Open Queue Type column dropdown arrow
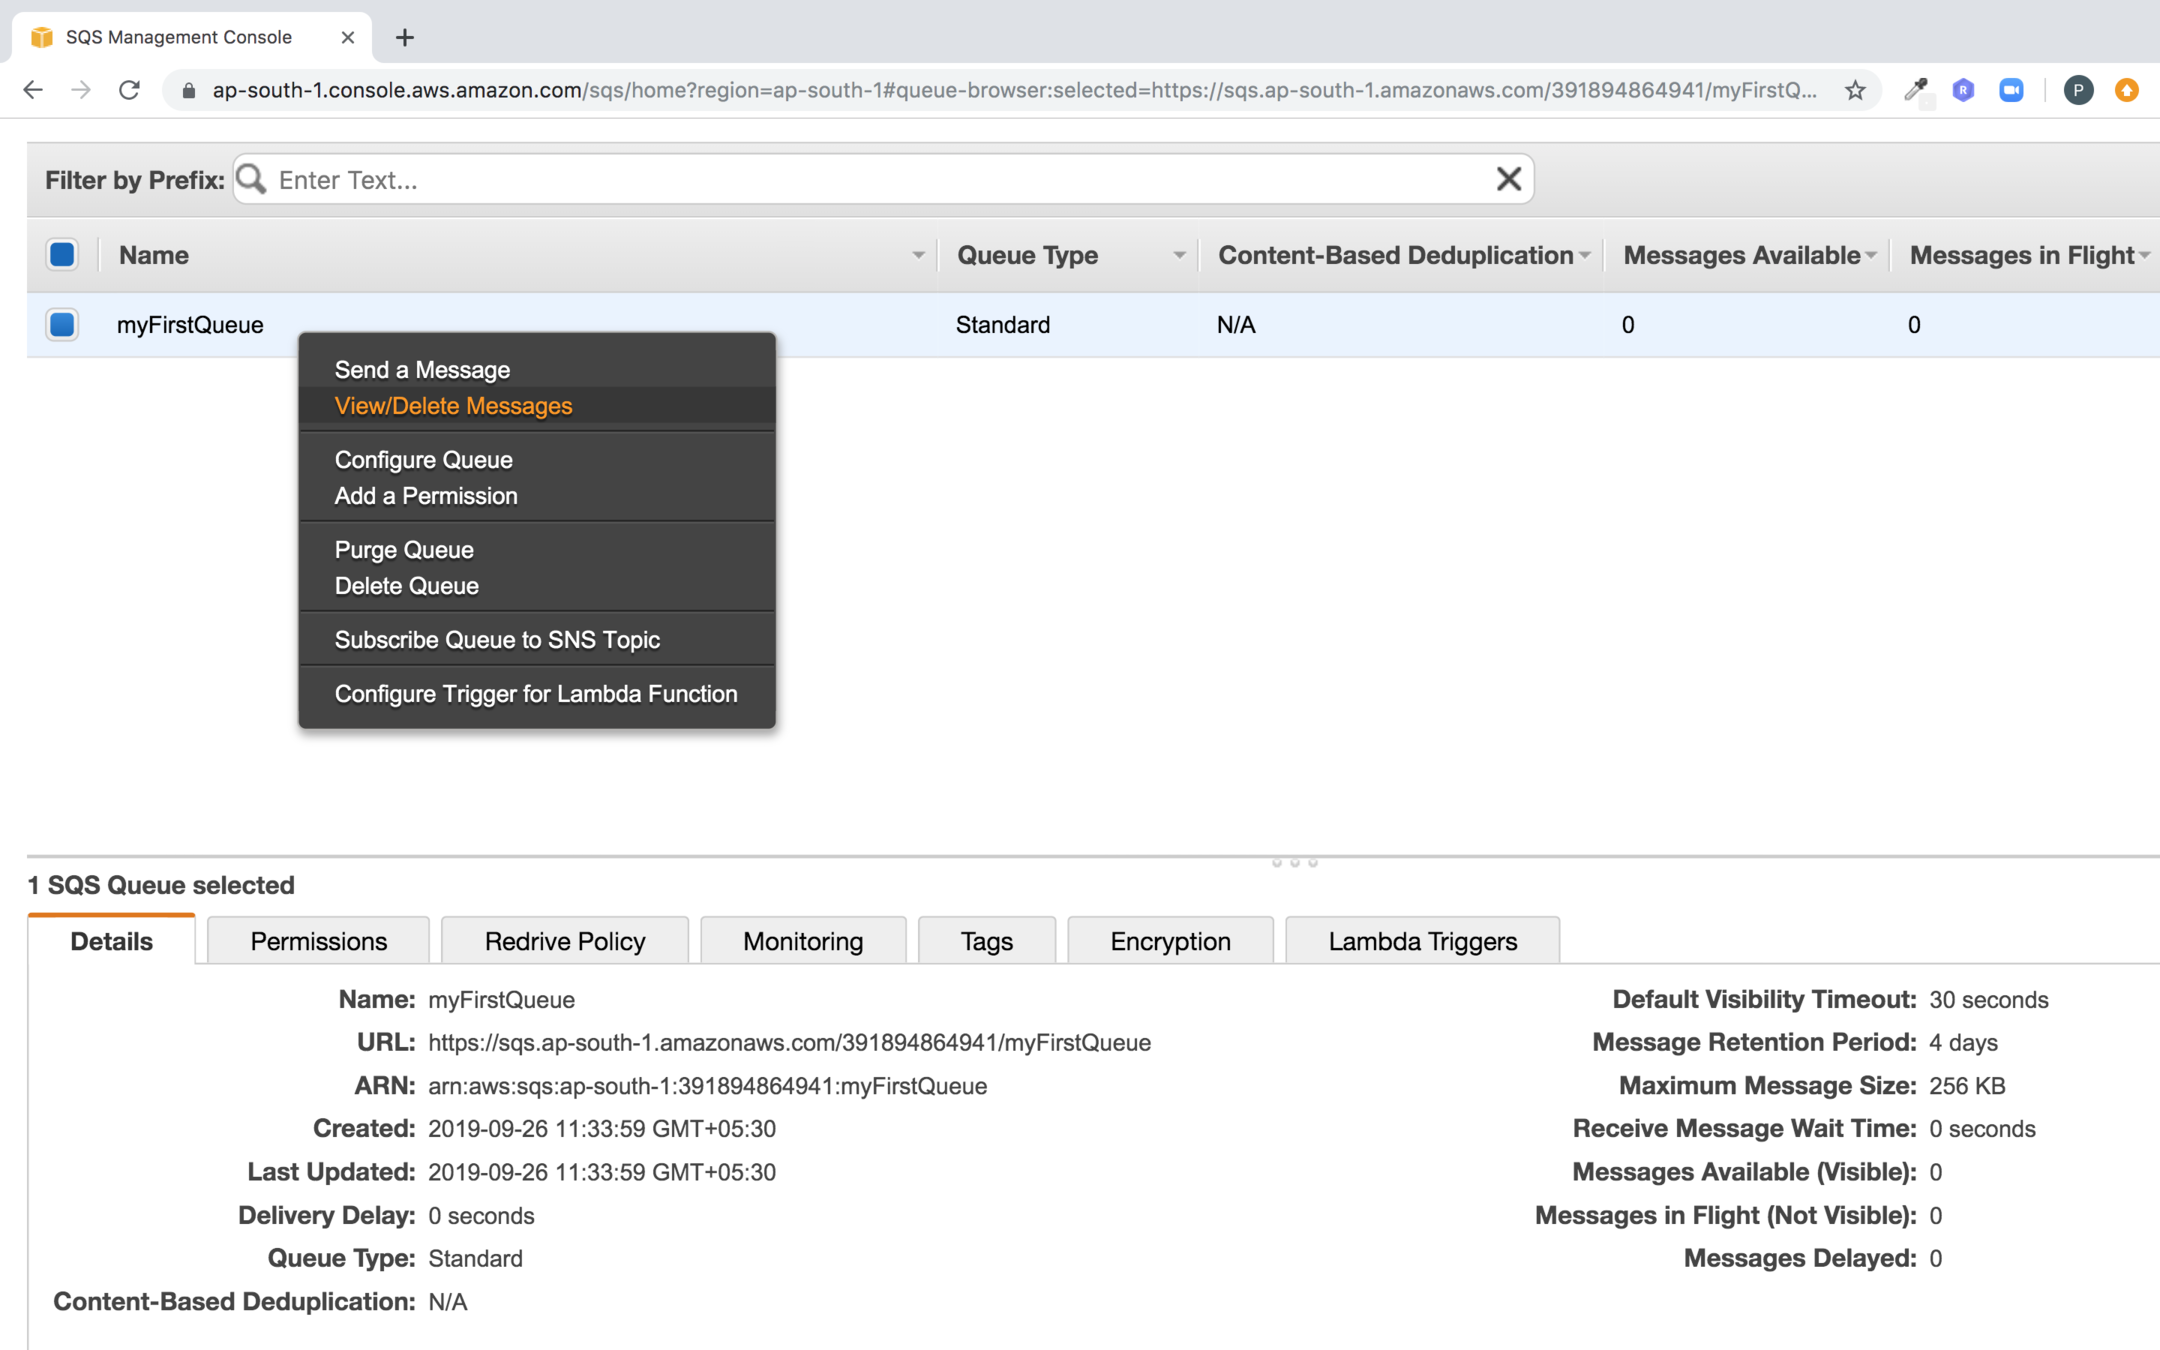The image size is (2160, 1350). [1179, 256]
